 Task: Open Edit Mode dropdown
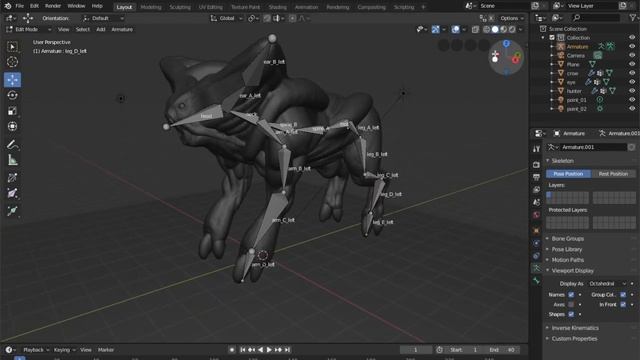click(28, 29)
